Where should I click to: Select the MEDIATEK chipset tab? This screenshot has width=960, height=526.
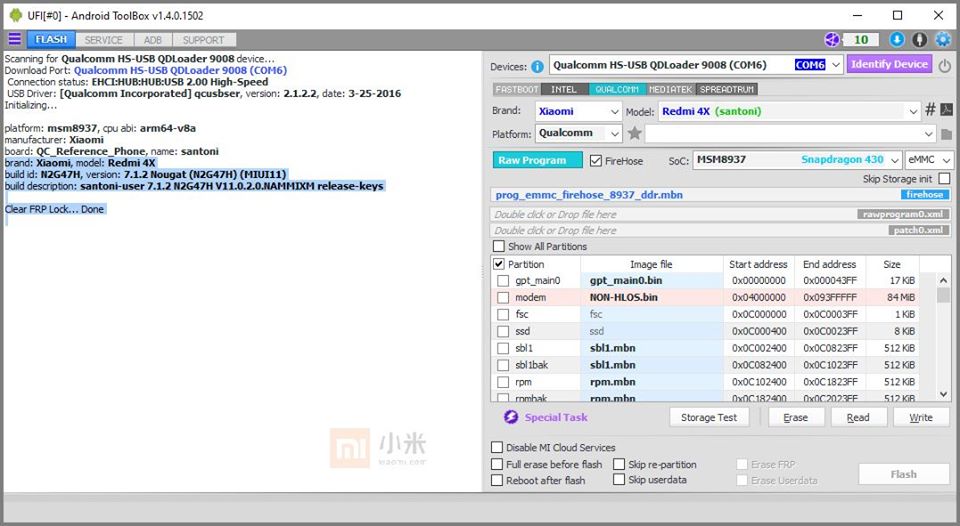pyautogui.click(x=670, y=89)
